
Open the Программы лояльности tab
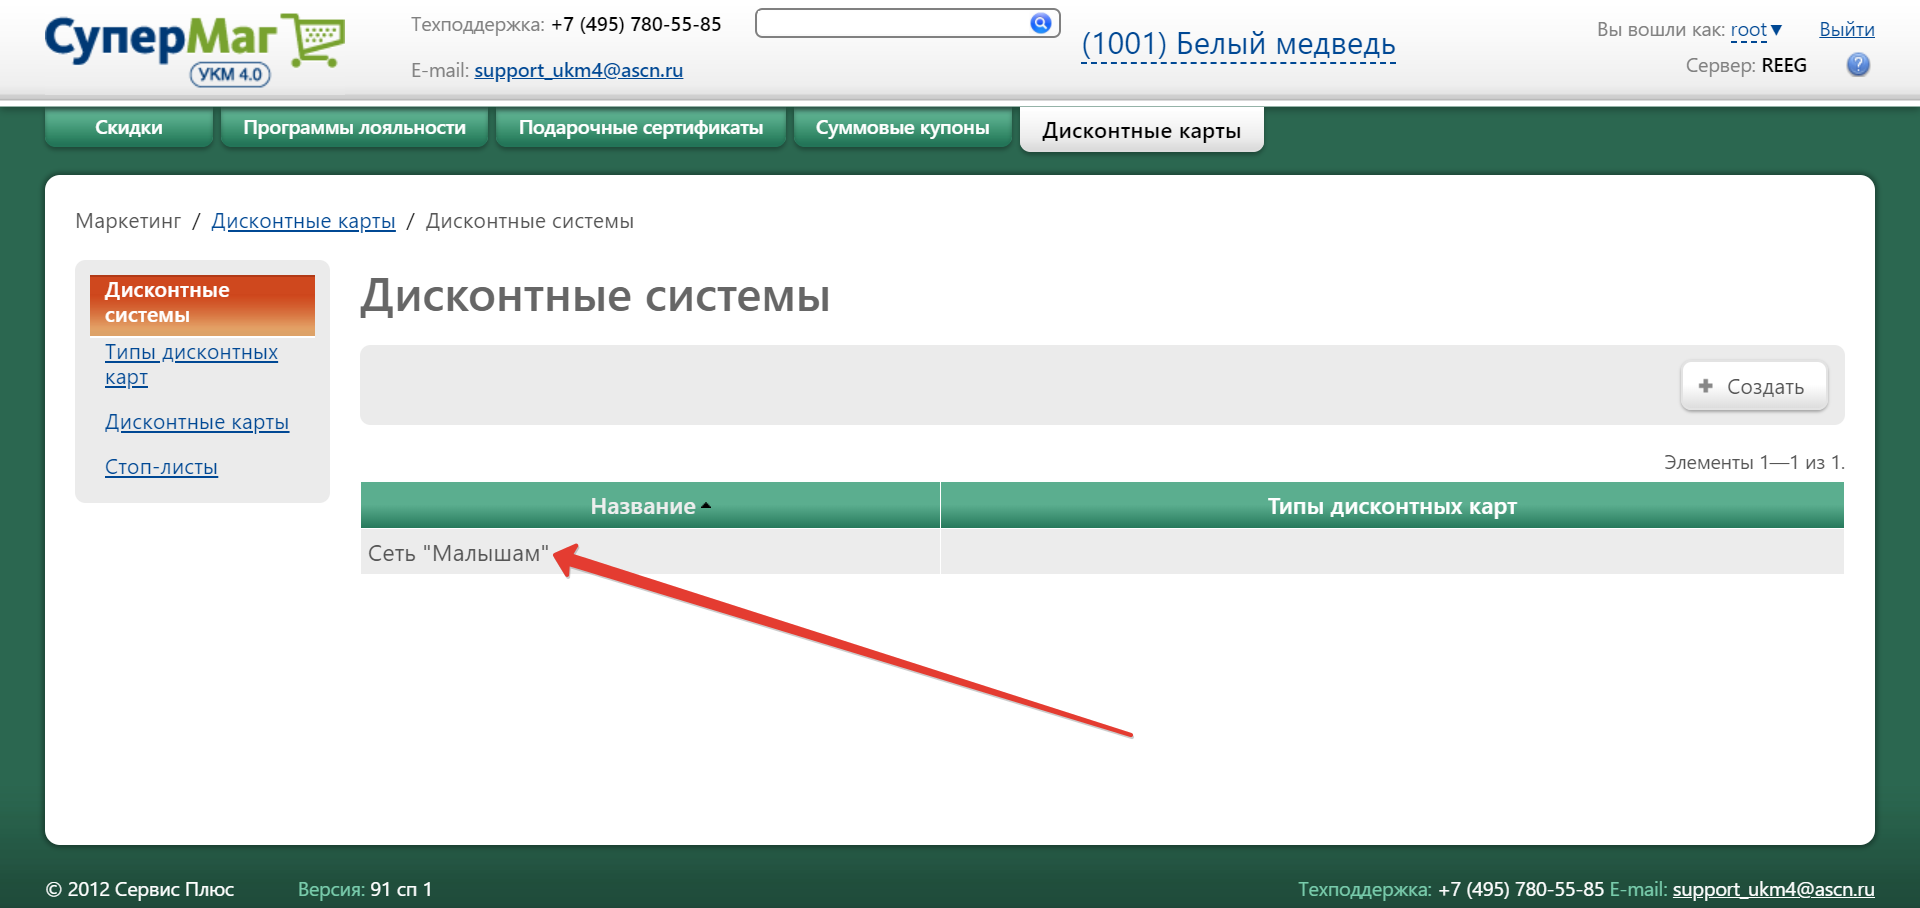354,128
